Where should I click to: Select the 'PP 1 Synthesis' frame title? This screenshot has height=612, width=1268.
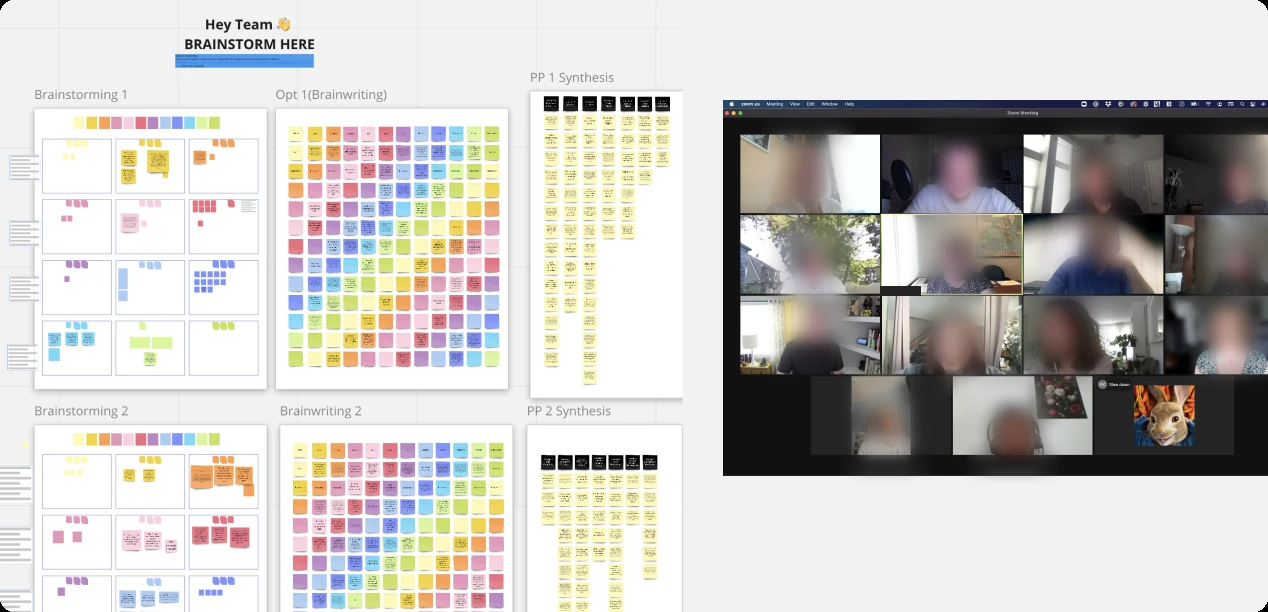tap(572, 78)
